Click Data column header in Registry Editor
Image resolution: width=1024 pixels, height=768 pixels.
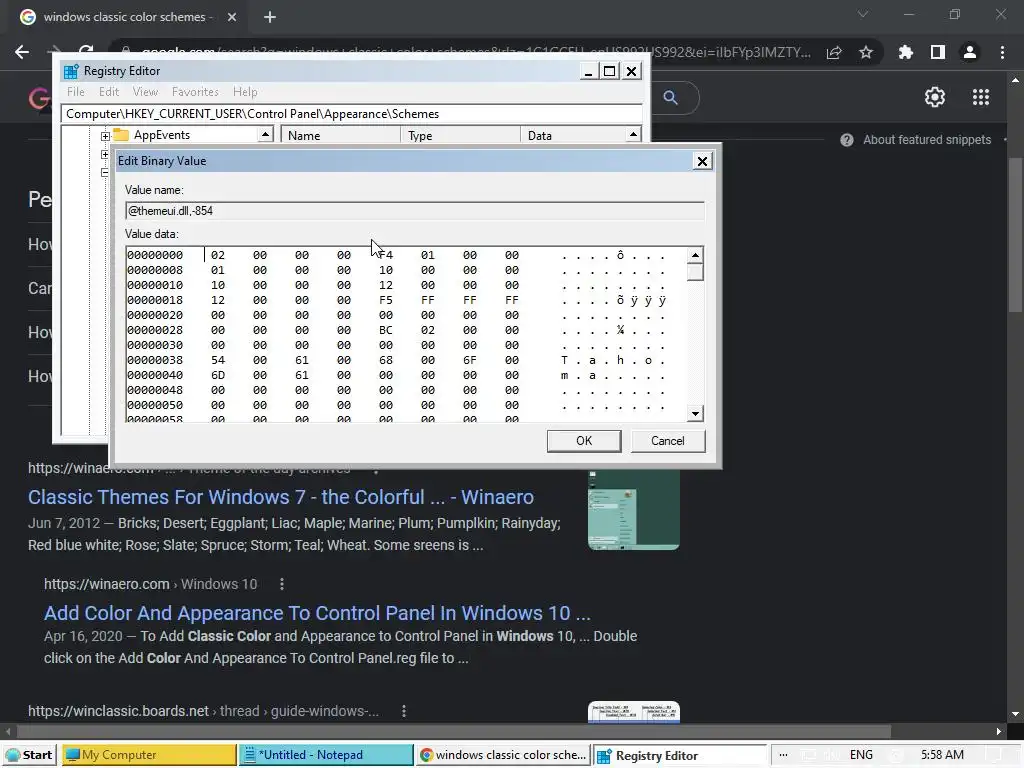coord(573,135)
